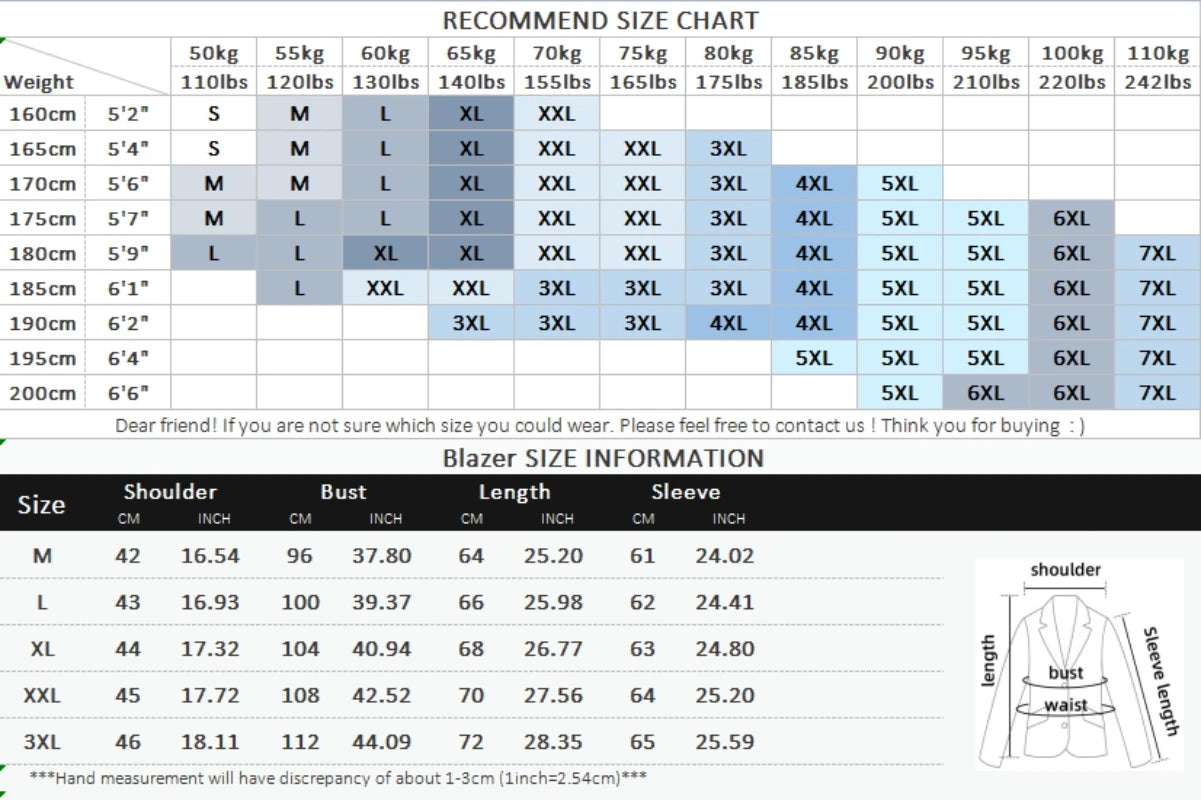Pick the 7XL cell in the 200cm row

click(1157, 393)
